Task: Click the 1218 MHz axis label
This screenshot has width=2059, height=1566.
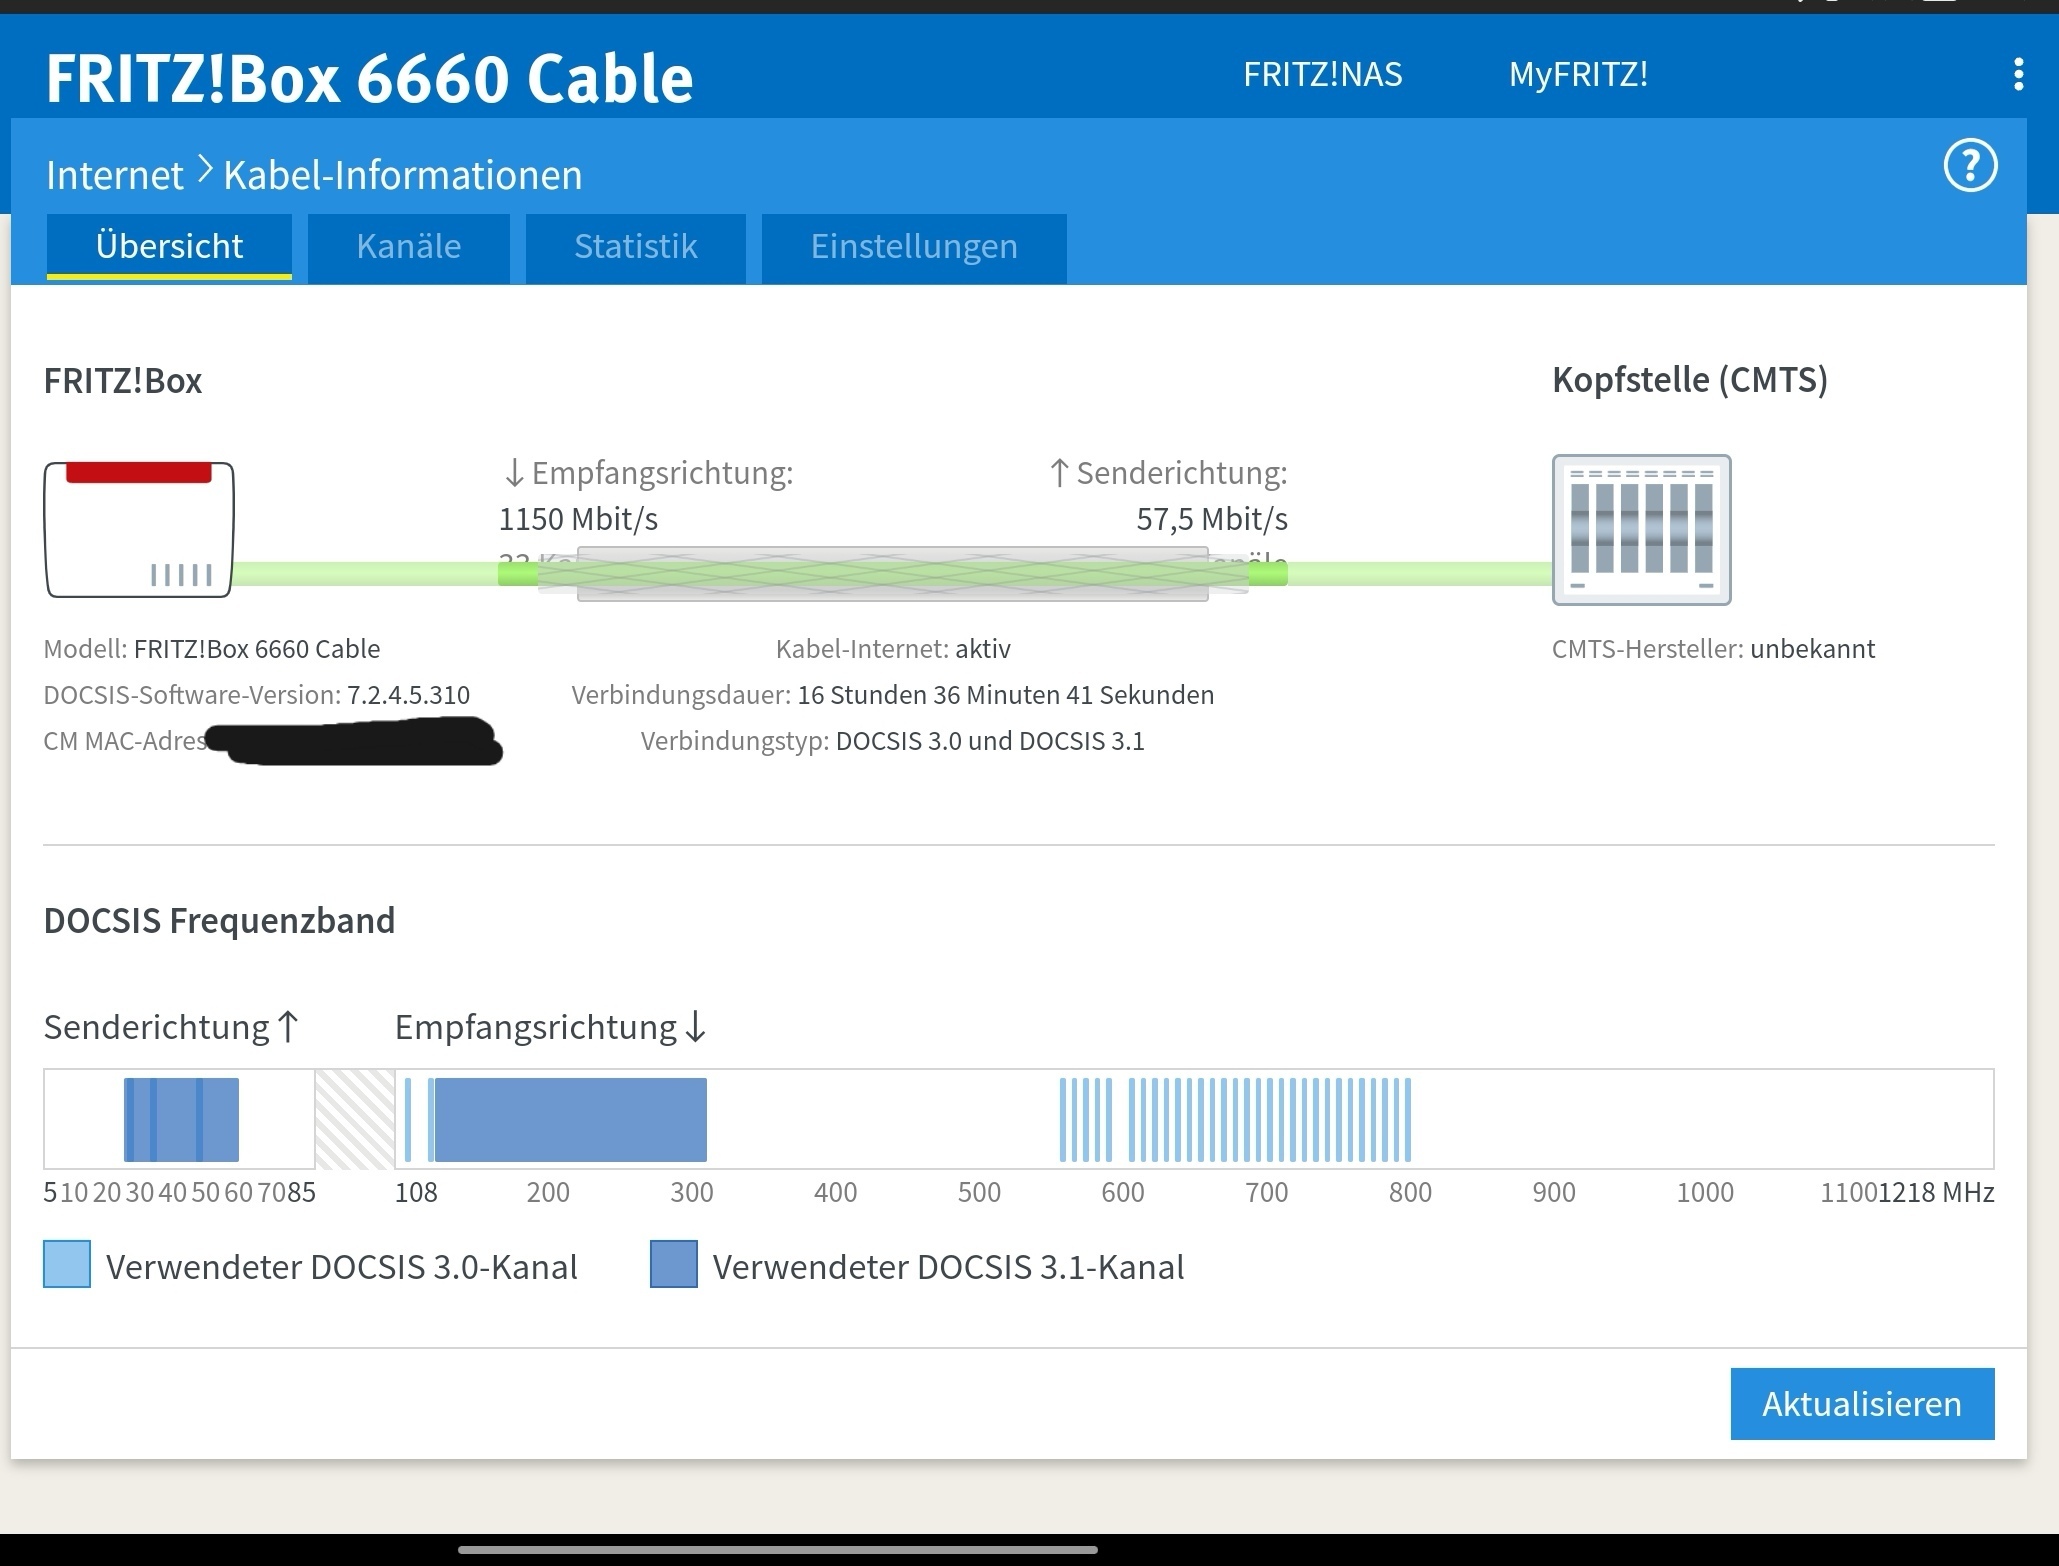Action: pos(1936,1192)
